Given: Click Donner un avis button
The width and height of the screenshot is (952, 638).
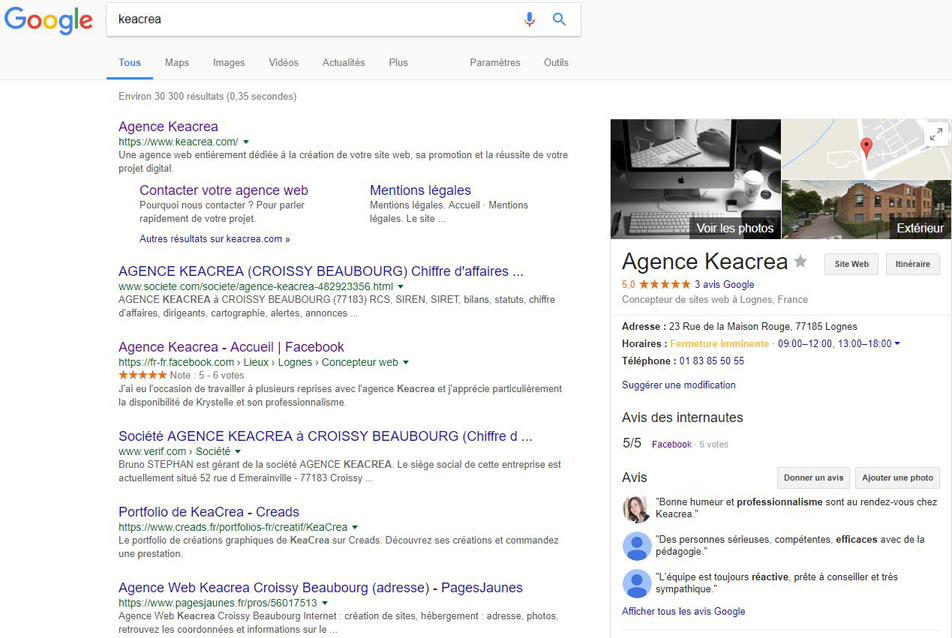Looking at the screenshot, I should (814, 478).
